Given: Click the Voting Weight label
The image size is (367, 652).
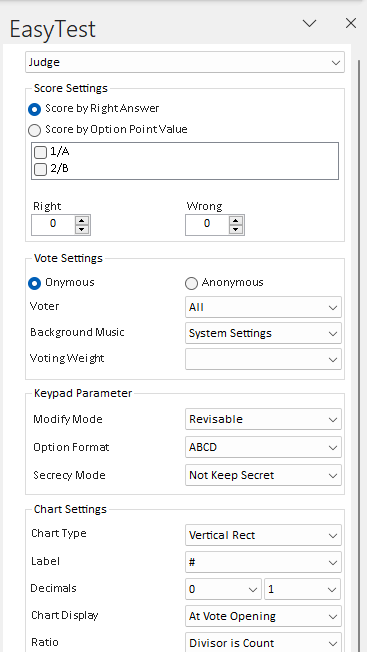Looking at the screenshot, I should pos(67,358).
